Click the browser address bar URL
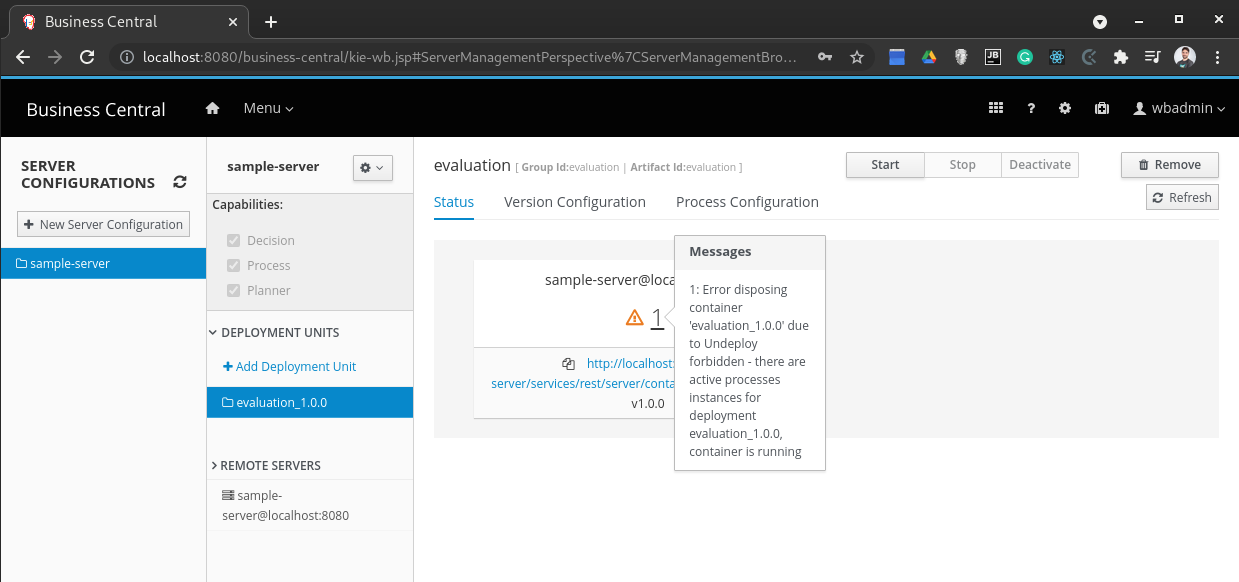 (469, 57)
